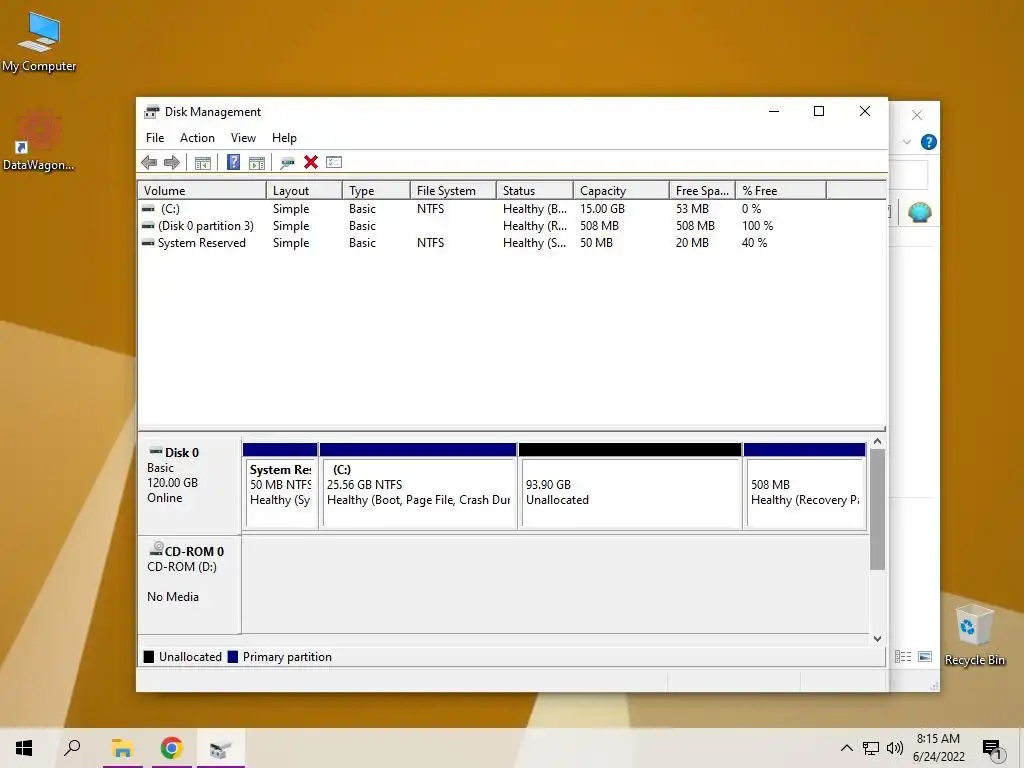Viewport: 1024px width, 768px height.
Task: Click the CD-ROM 0 (D:) No Media label
Action: coord(189,585)
